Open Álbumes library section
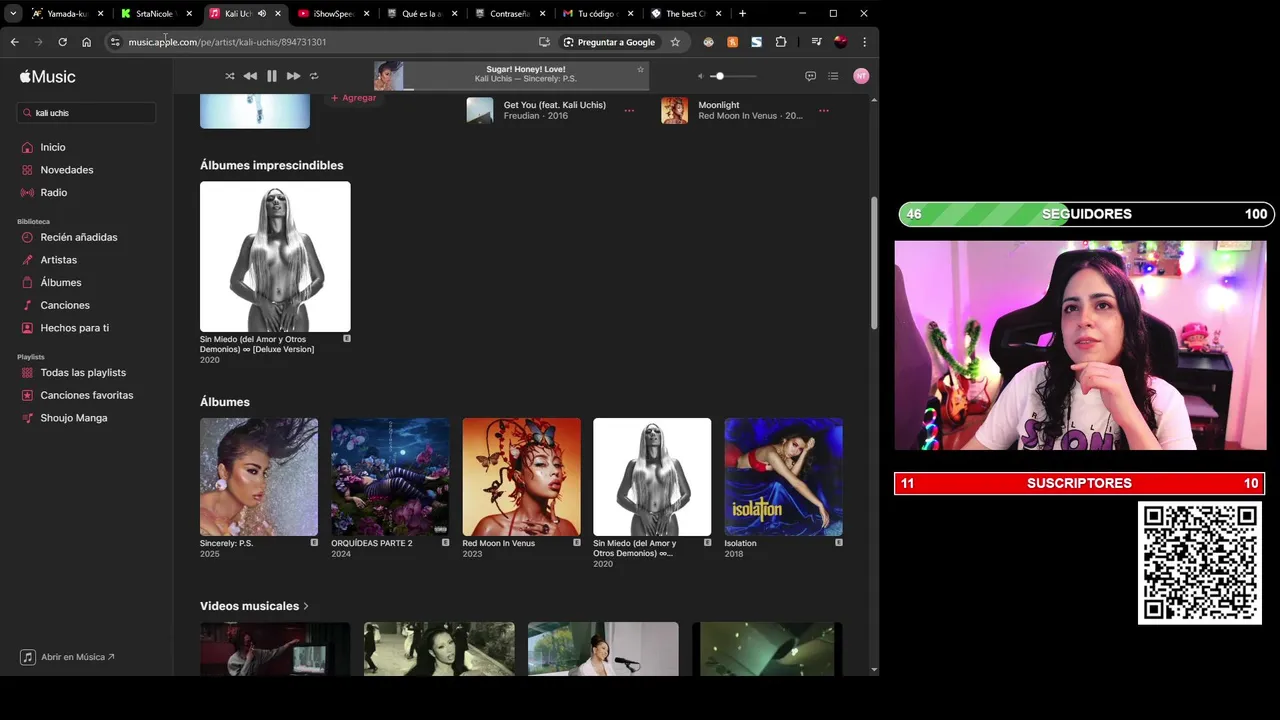 pos(60,283)
